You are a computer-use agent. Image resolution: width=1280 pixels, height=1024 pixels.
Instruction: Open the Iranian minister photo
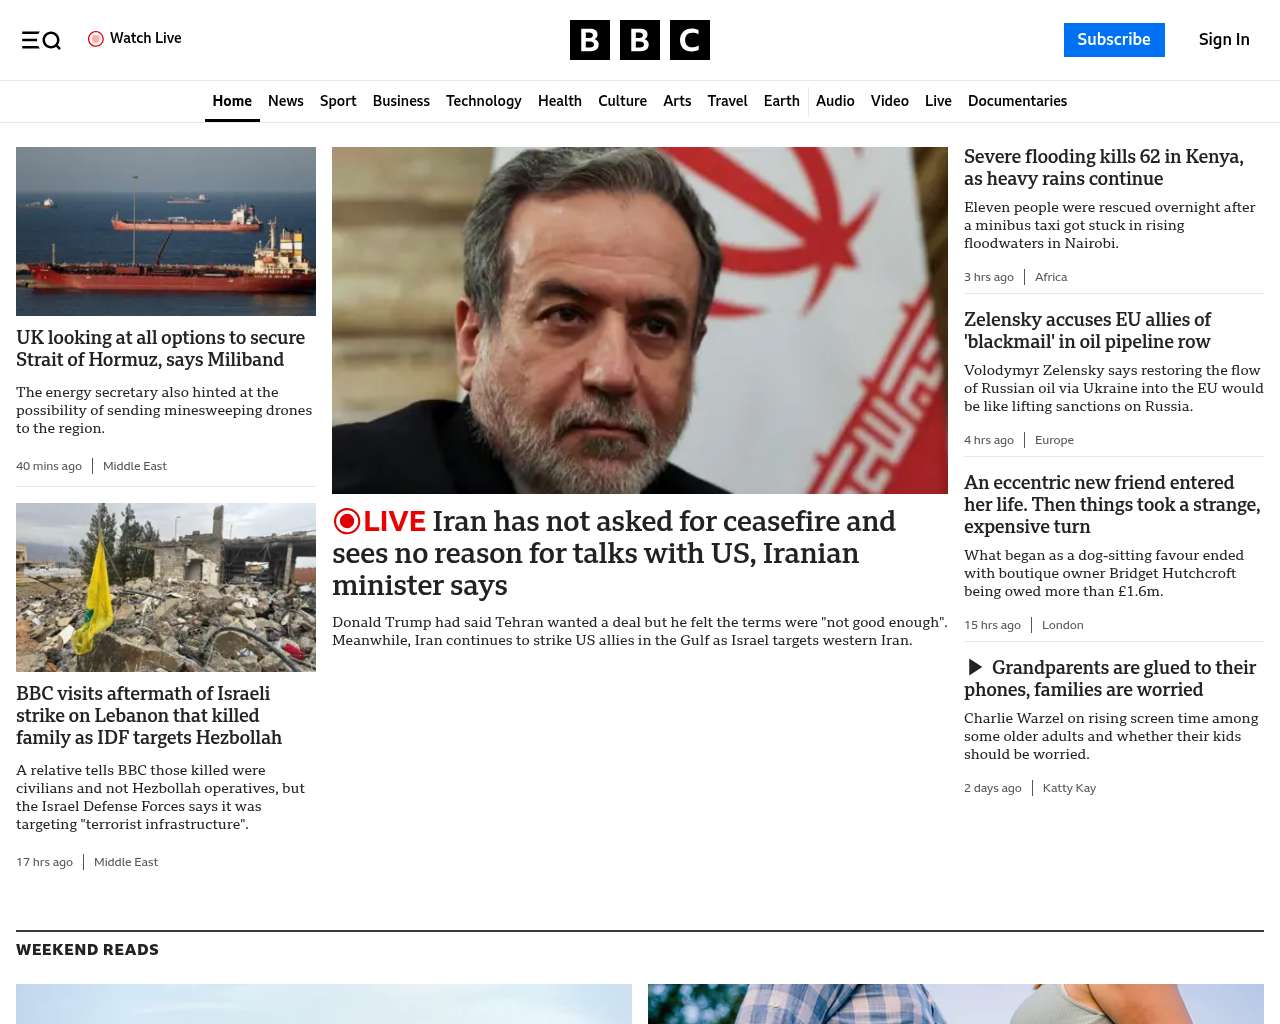tap(640, 320)
